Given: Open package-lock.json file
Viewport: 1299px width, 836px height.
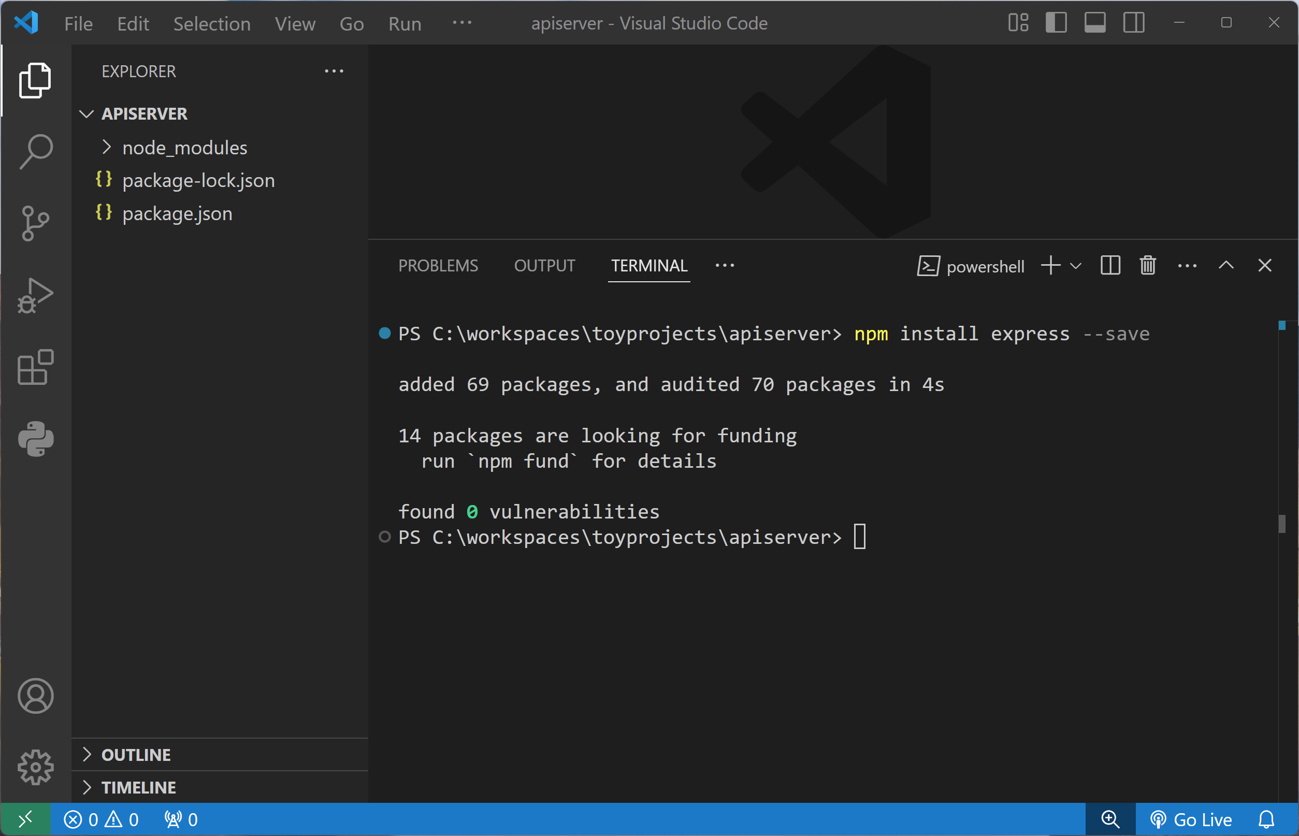Looking at the screenshot, I should 220,180.
